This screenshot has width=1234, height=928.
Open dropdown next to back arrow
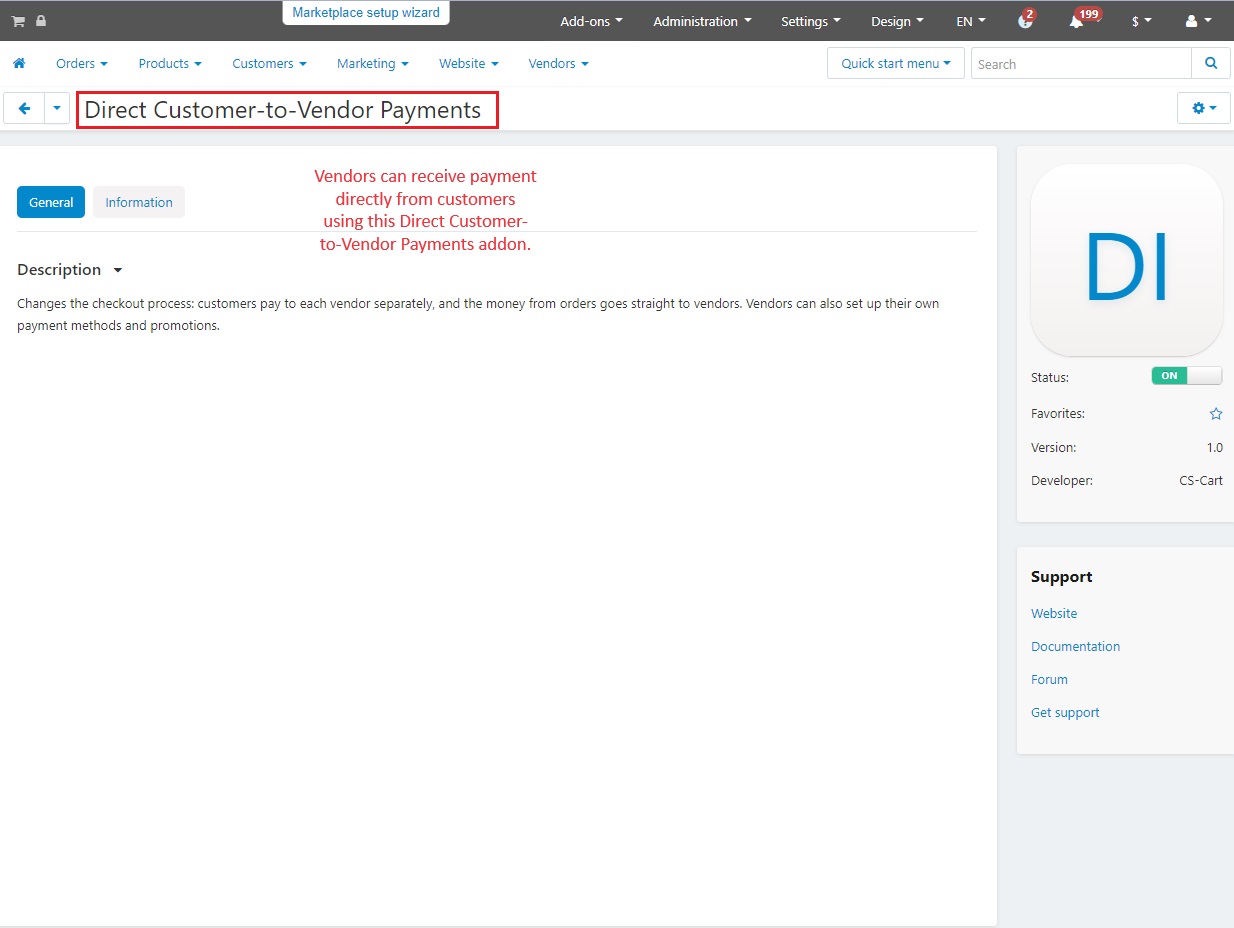[x=57, y=108]
